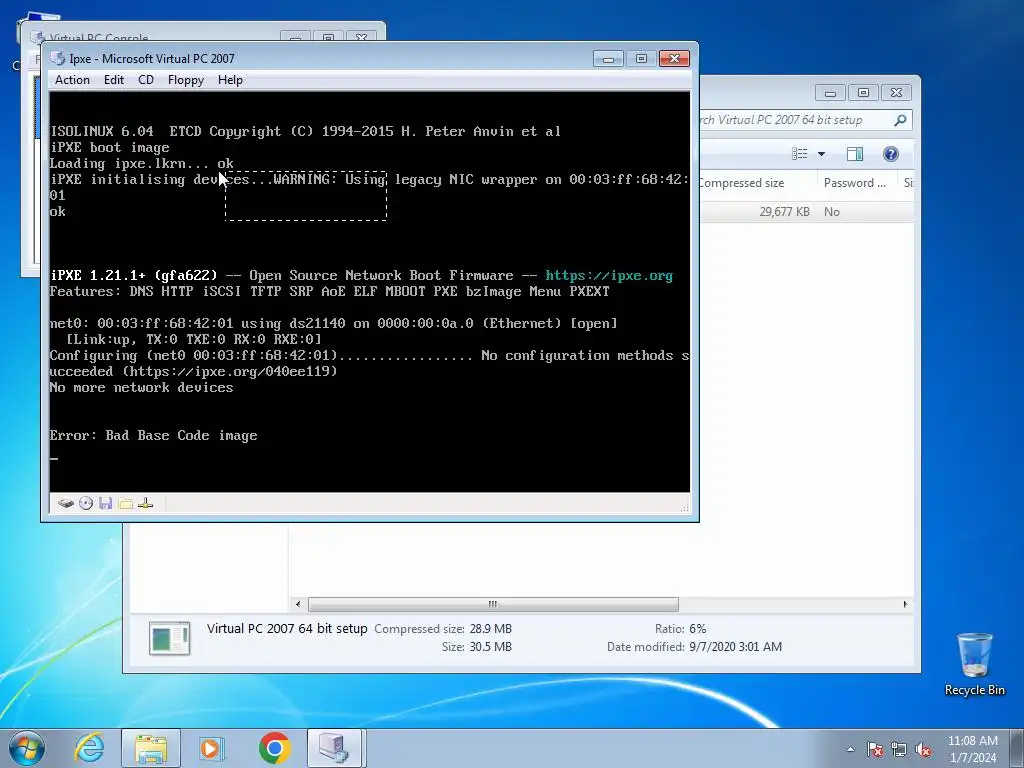Select the 29,677 KB file row
The image size is (1024, 768).
pos(807,212)
